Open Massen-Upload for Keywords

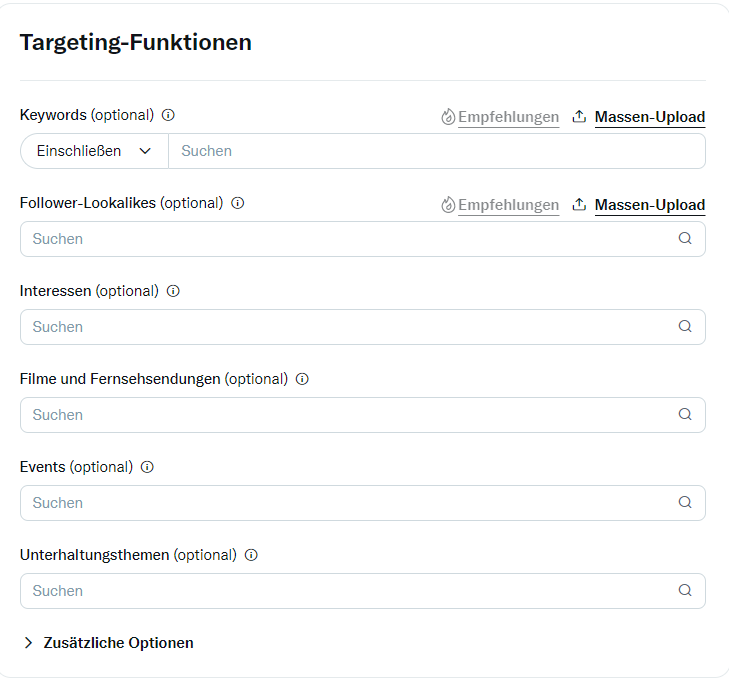pyautogui.click(x=650, y=117)
